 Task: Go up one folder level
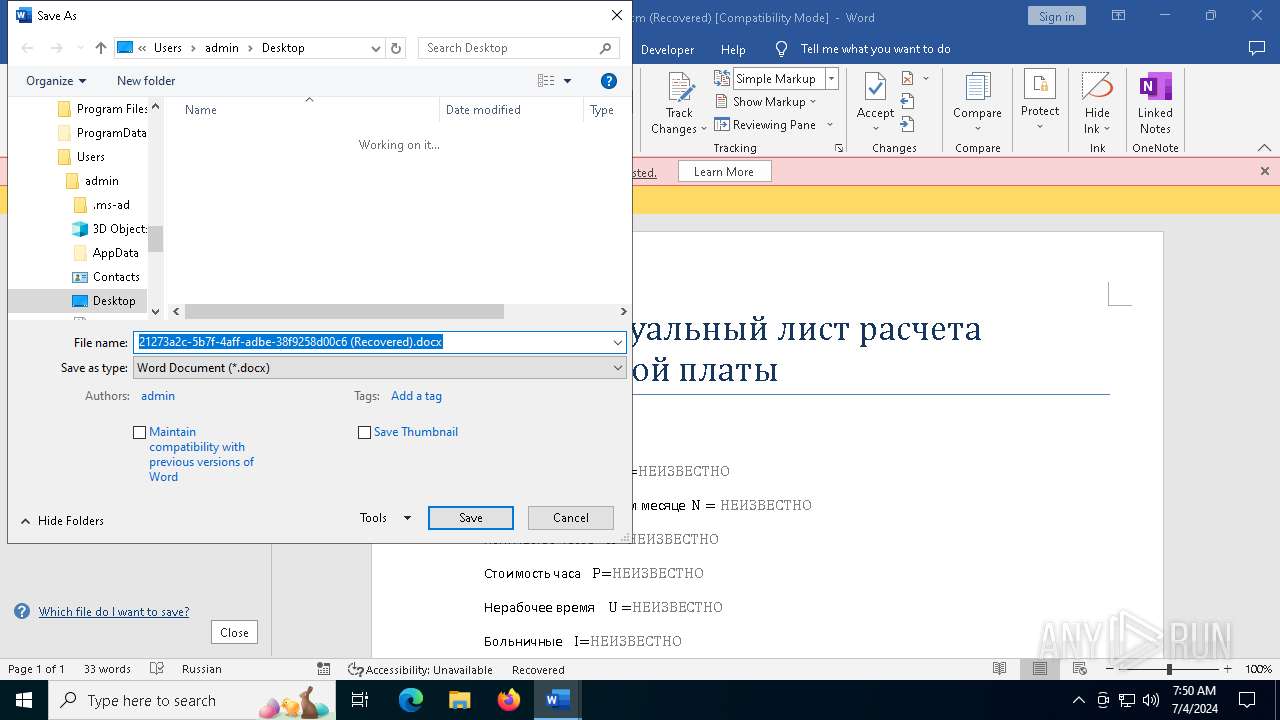click(x=101, y=48)
